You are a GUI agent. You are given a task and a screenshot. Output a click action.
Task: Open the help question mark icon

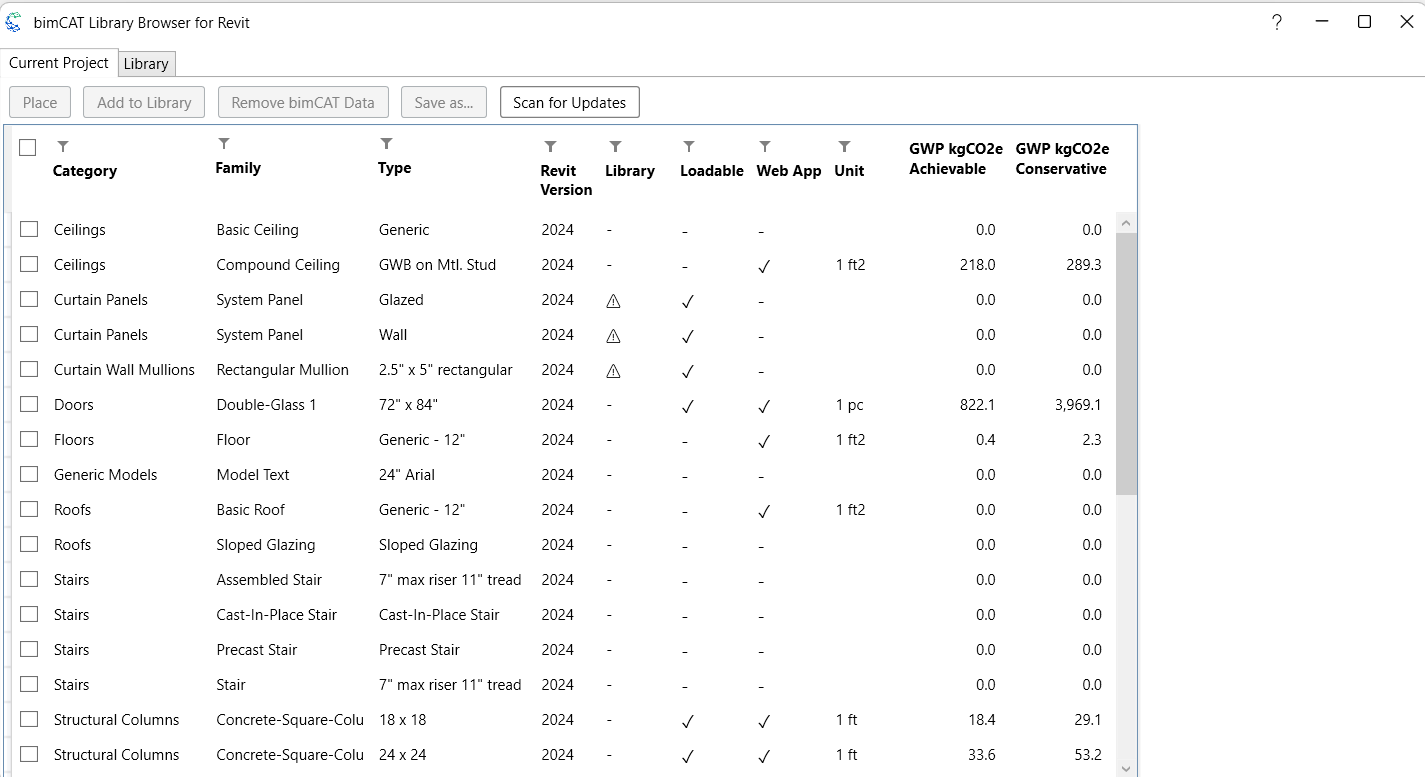point(1277,23)
